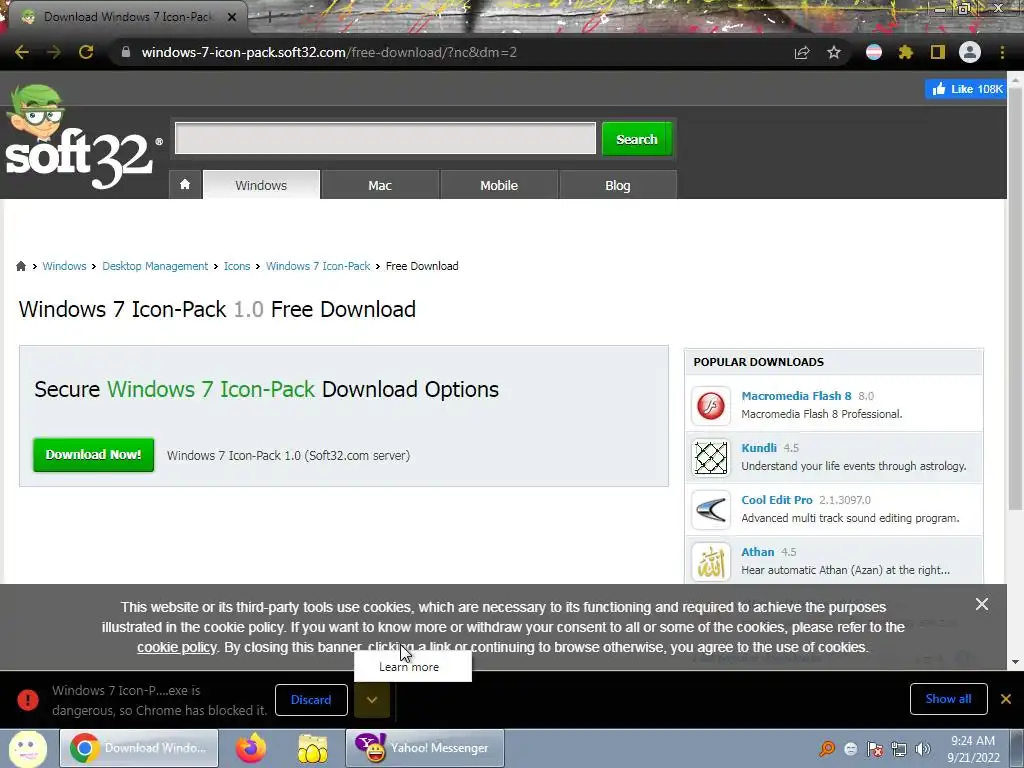Click the home icon tab in site navigation
This screenshot has width=1024, height=768.
click(185, 185)
